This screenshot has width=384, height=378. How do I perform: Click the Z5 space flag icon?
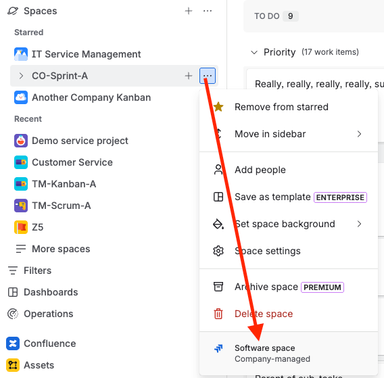21,227
